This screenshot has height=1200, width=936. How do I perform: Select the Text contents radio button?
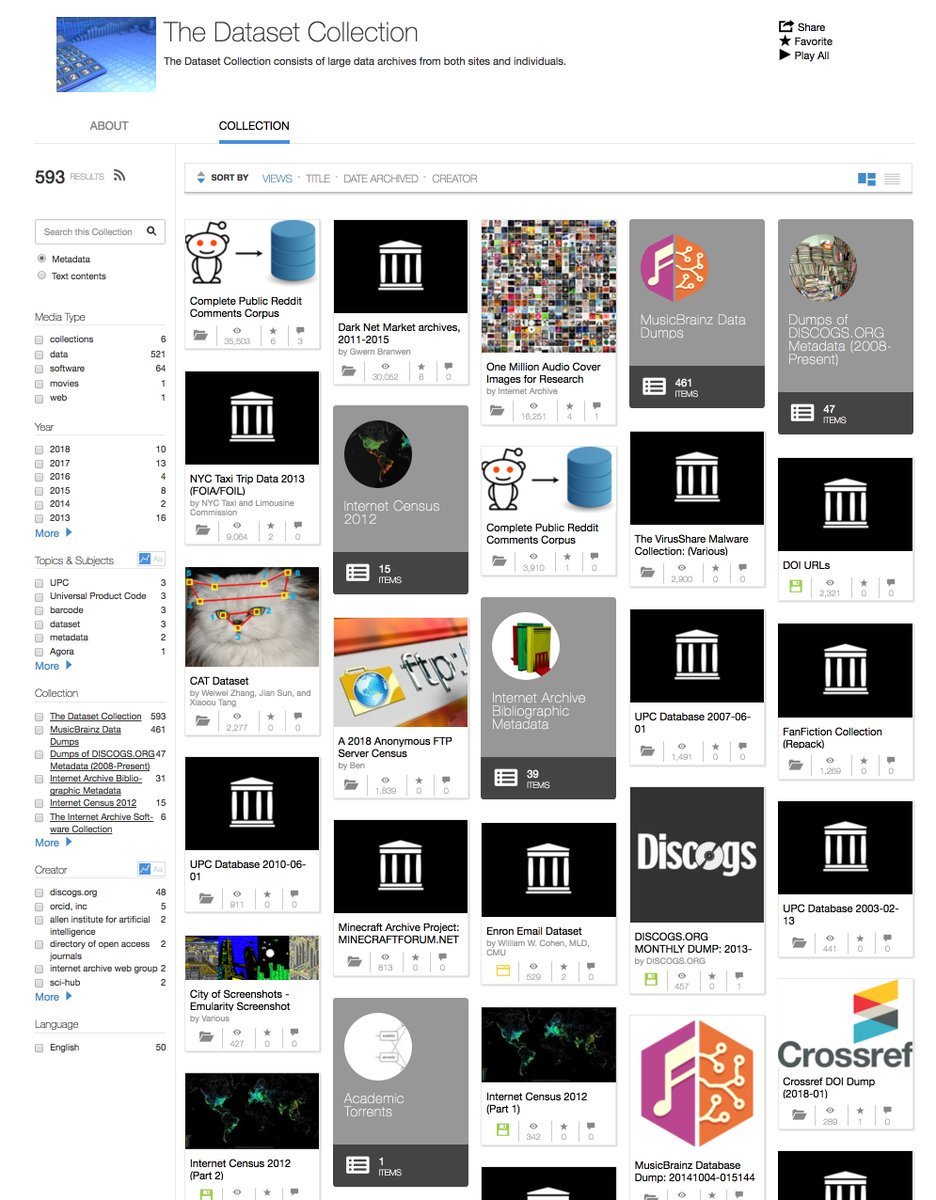click(x=41, y=275)
